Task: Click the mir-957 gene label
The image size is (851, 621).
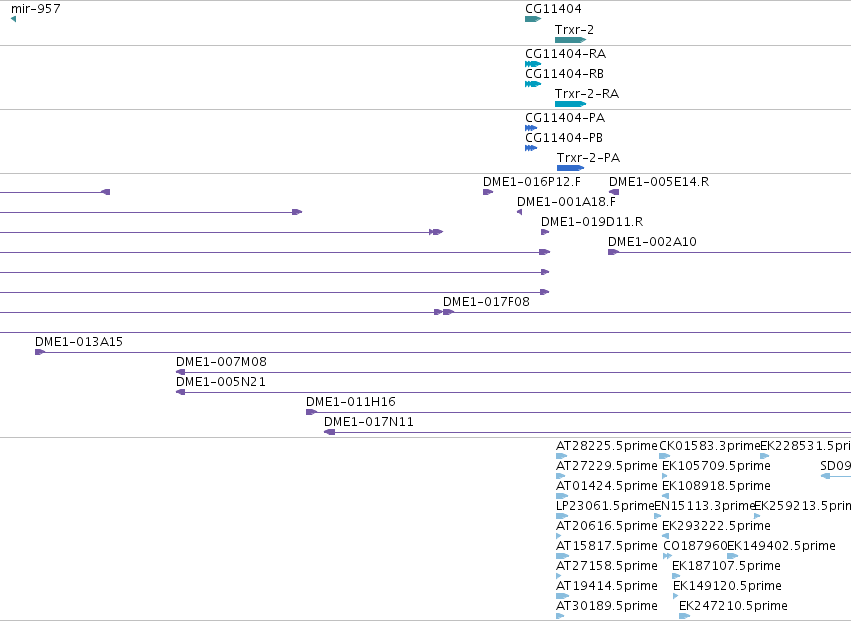Action: click(36, 9)
